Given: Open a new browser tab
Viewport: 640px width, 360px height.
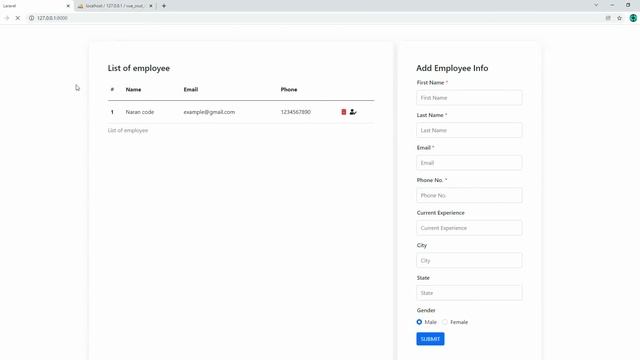Looking at the screenshot, I should click(x=164, y=6).
